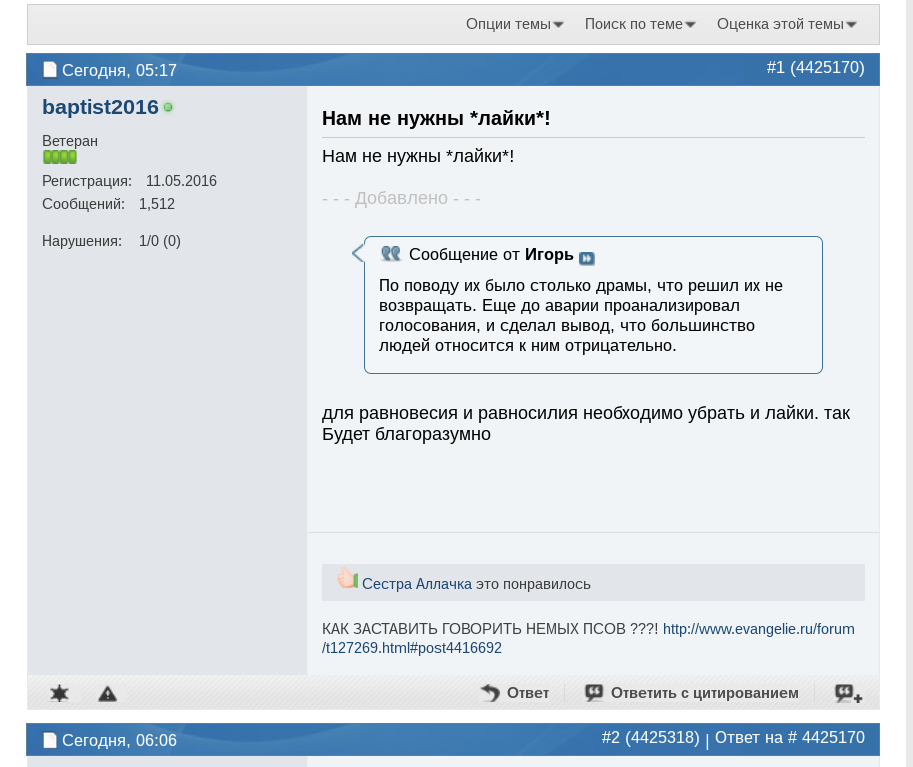This screenshot has width=913, height=767.
Task: Click the green online status indicator
Action: [168, 107]
